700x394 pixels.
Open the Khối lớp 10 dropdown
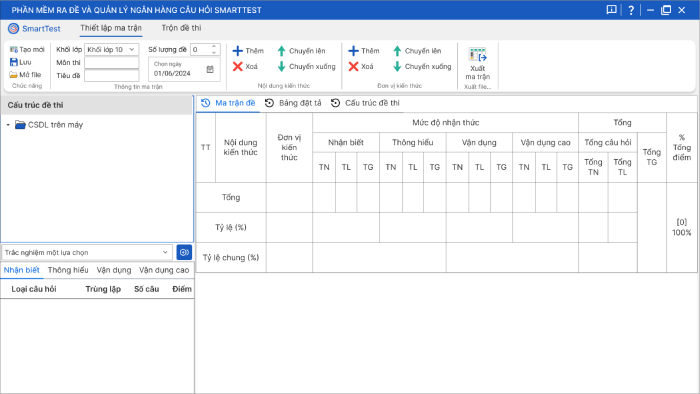[112, 50]
